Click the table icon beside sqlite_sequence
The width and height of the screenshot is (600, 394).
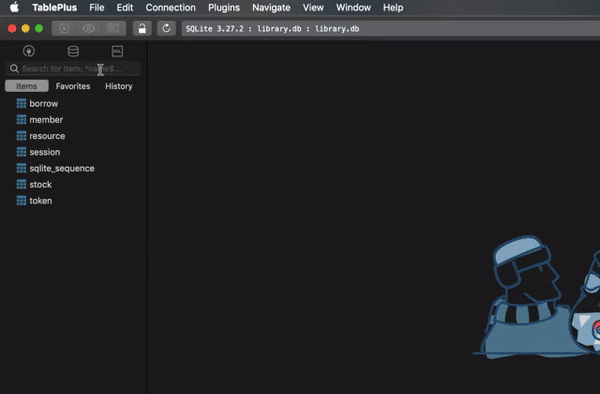coord(21,168)
